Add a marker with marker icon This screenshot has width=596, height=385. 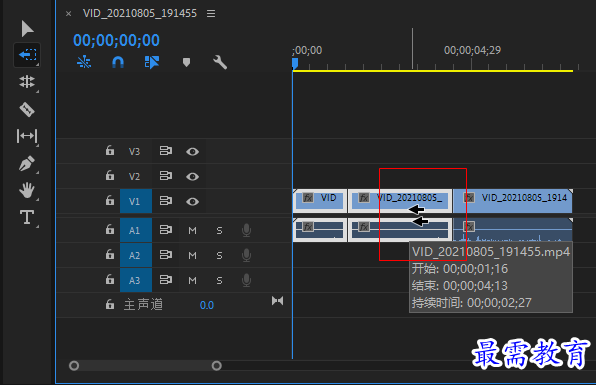pos(186,62)
